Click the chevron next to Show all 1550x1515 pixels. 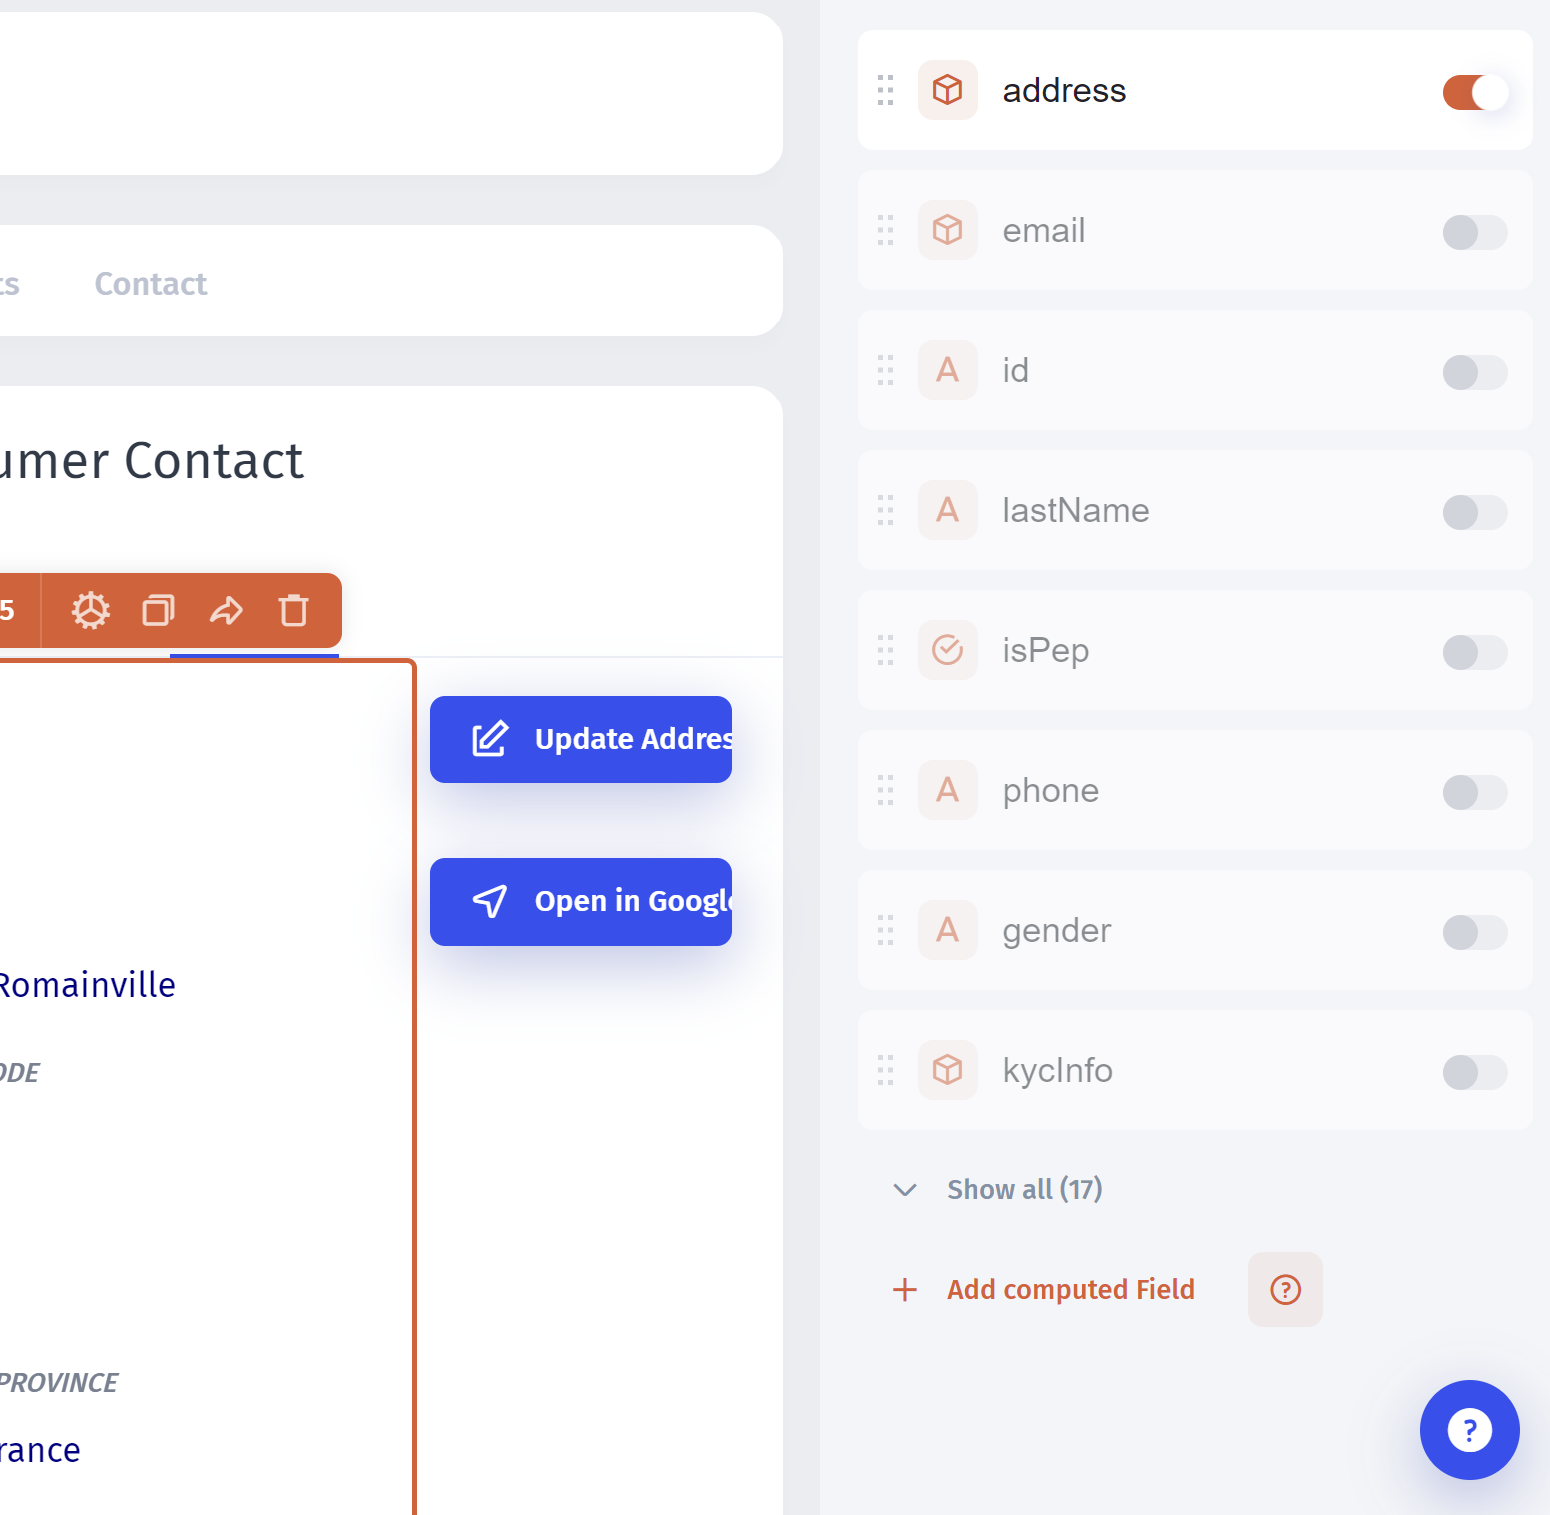coord(905,1189)
